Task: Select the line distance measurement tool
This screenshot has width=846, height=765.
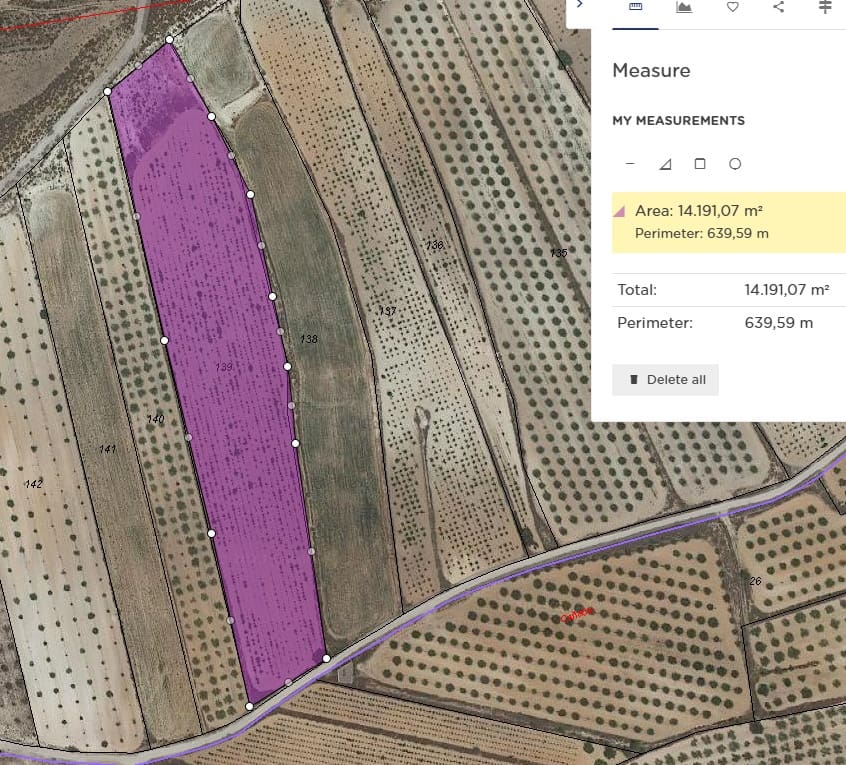Action: (x=631, y=163)
